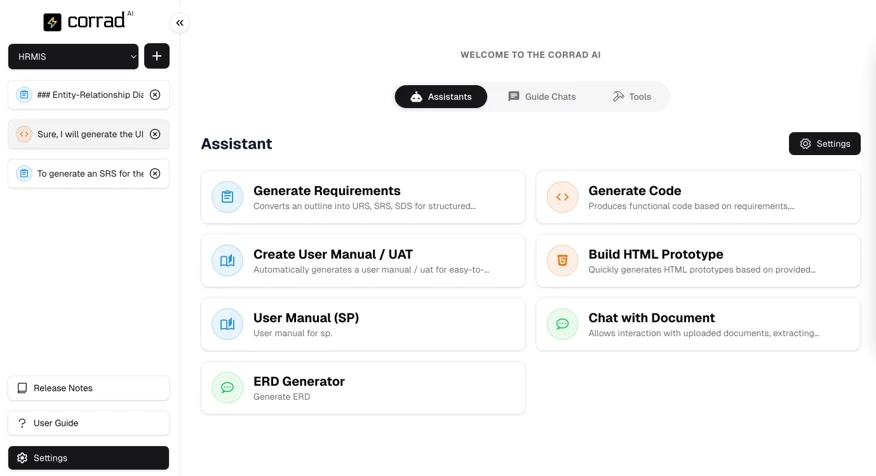Click the 'corrad' wordmark text
Image resolution: width=876 pixels, height=476 pixels.
pyautogui.click(x=96, y=21)
